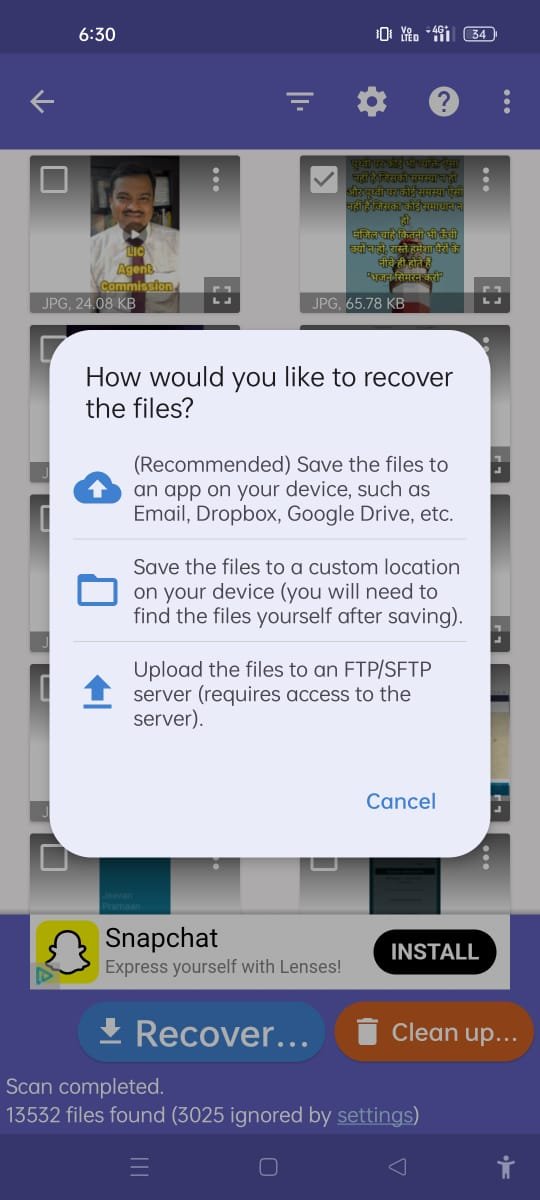The height and width of the screenshot is (1200, 540).
Task: Open settings gear icon in toolbar
Action: coord(372,101)
